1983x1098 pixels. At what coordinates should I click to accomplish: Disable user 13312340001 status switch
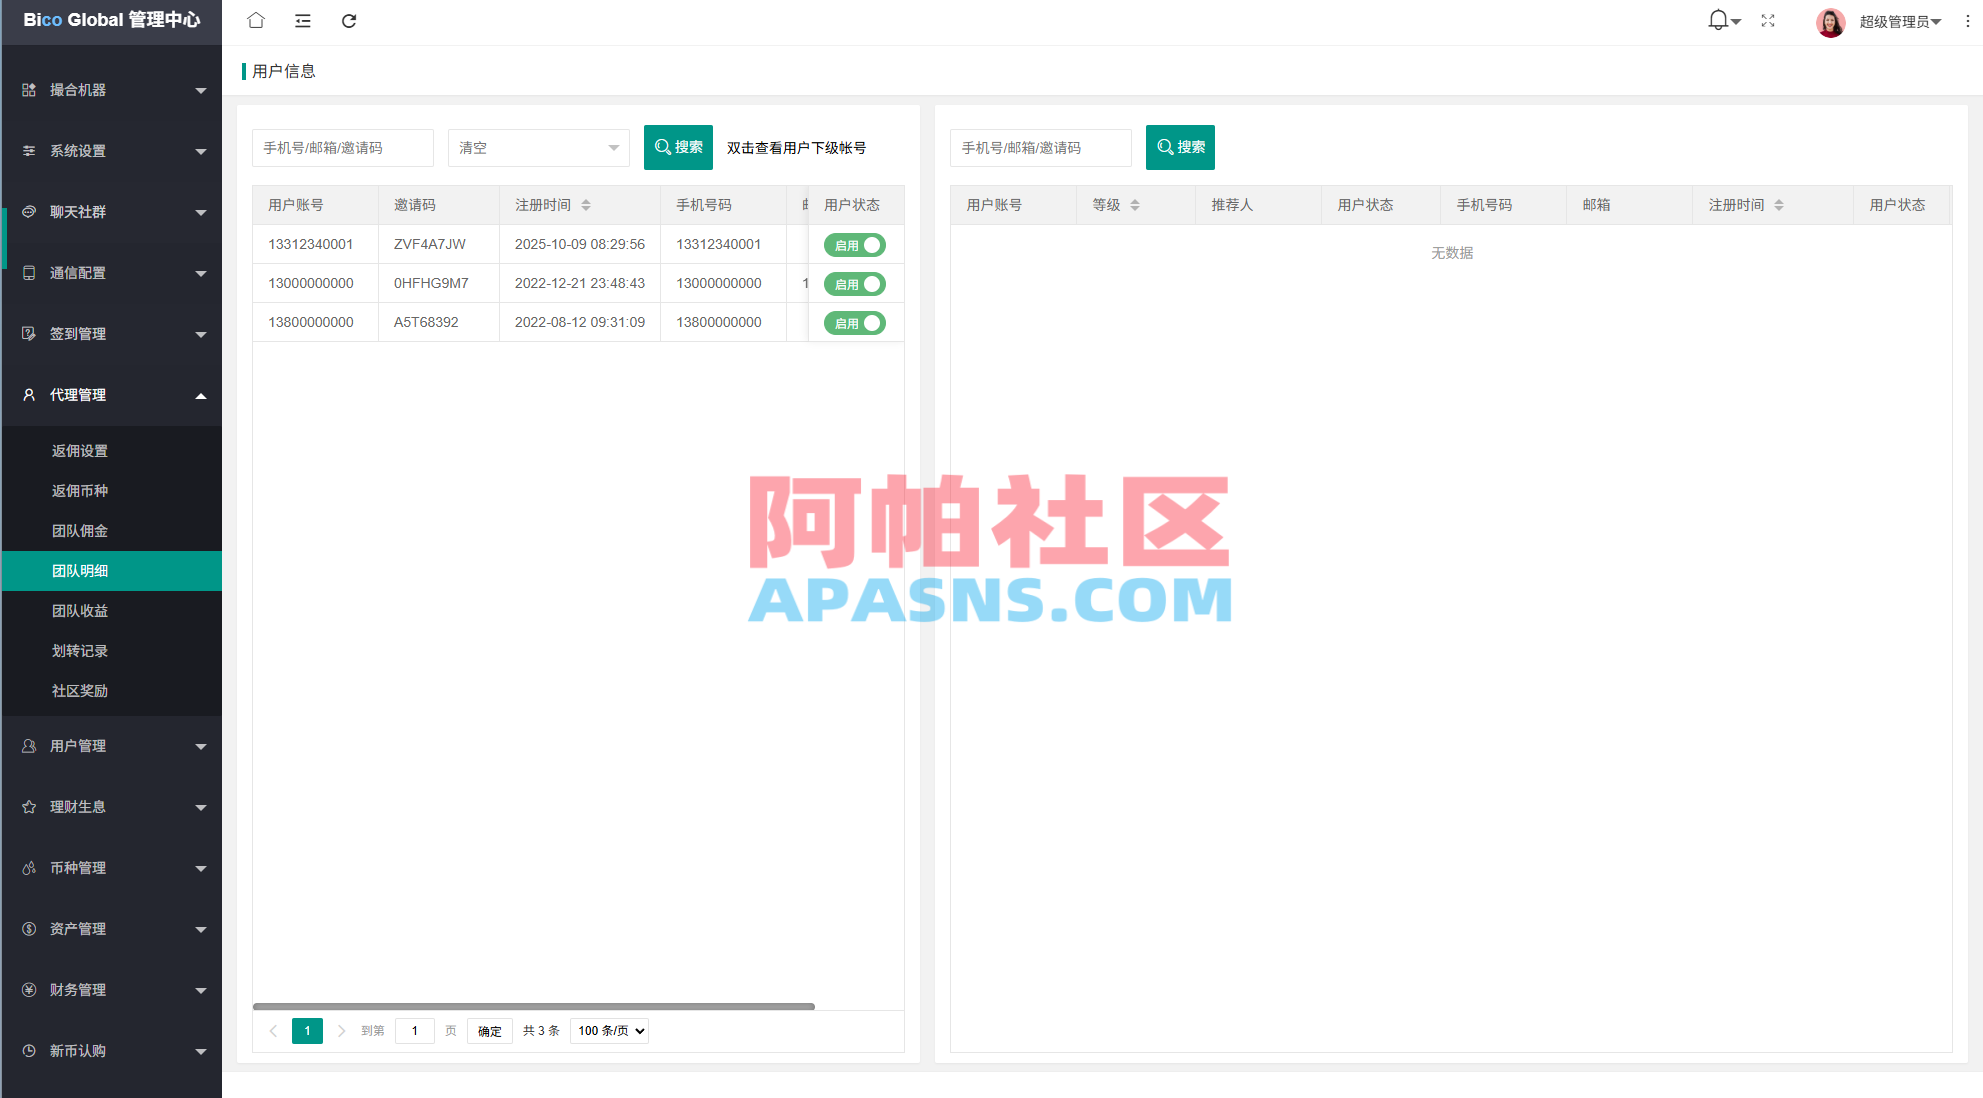click(854, 244)
